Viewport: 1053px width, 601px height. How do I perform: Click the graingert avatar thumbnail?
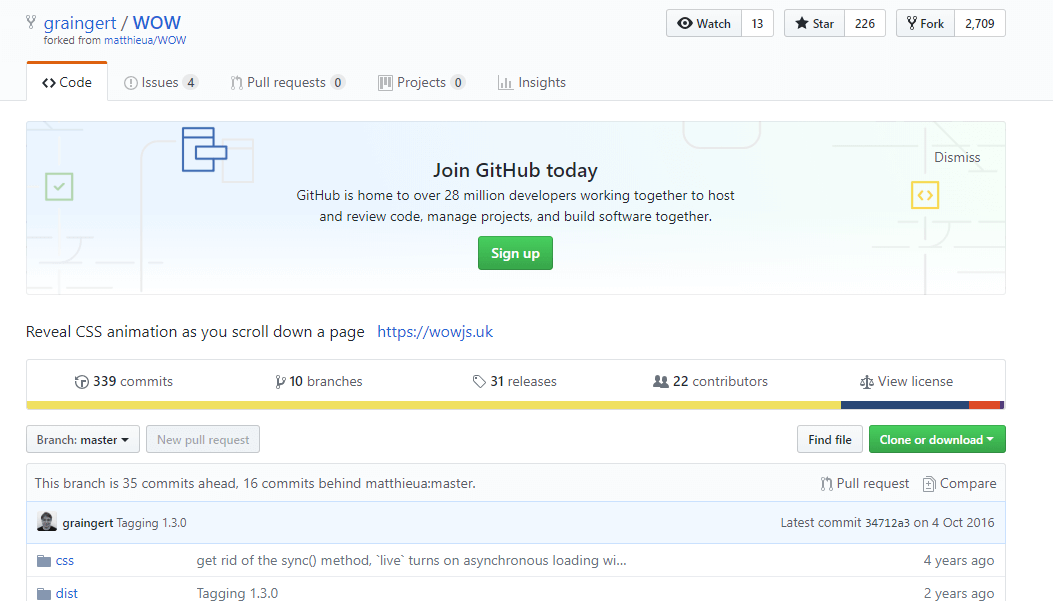[46, 522]
